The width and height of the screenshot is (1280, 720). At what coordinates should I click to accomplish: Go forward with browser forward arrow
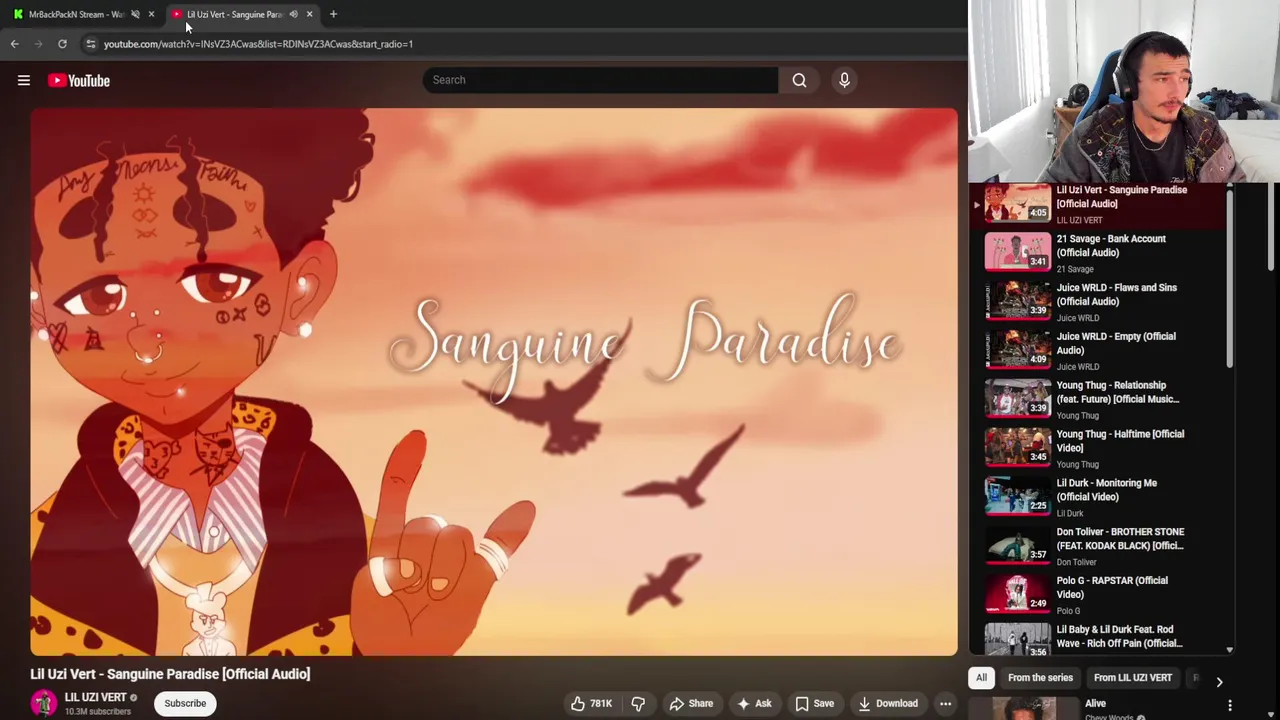(38, 44)
